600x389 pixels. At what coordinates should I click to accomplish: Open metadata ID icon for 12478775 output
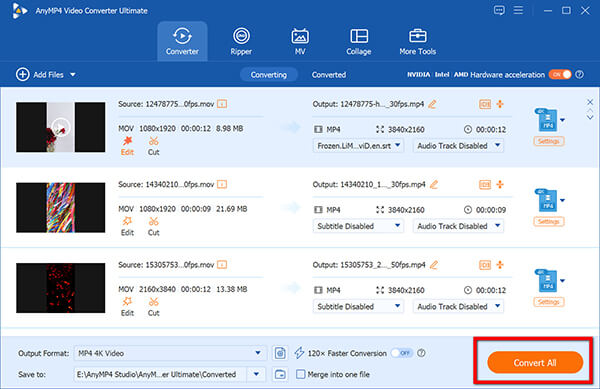tap(485, 104)
